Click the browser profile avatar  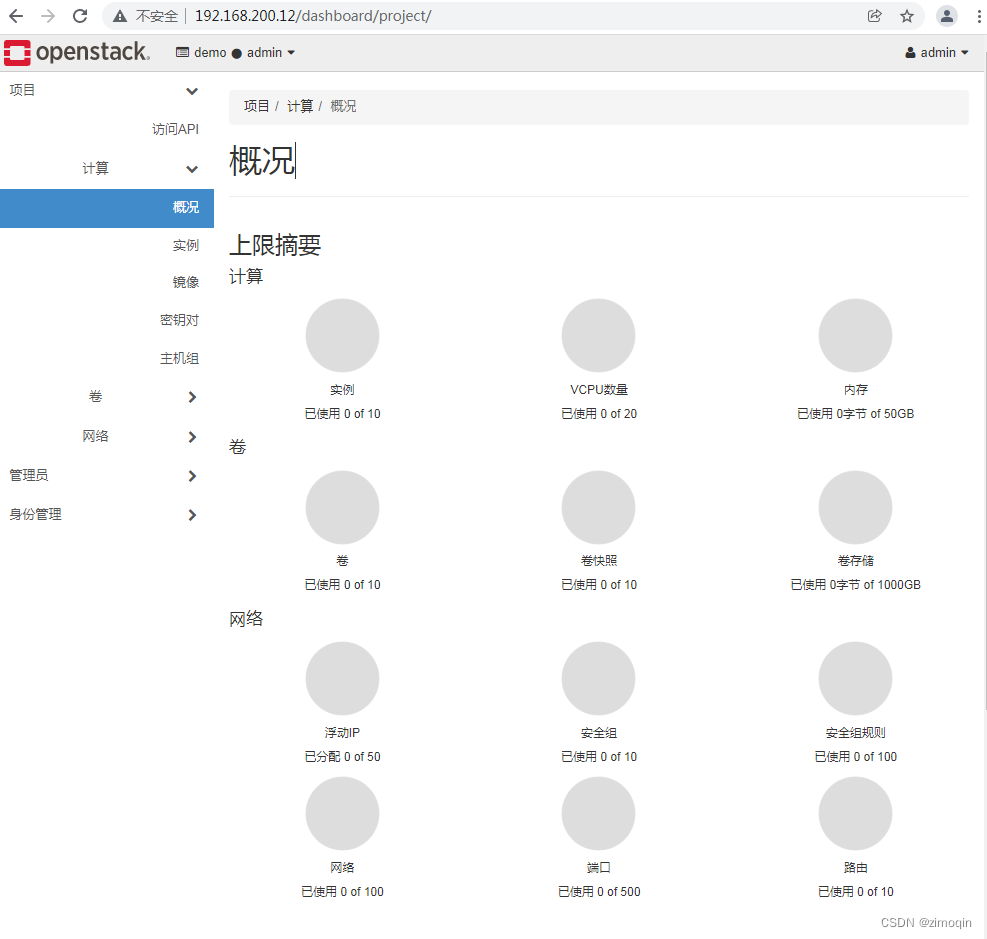946,16
